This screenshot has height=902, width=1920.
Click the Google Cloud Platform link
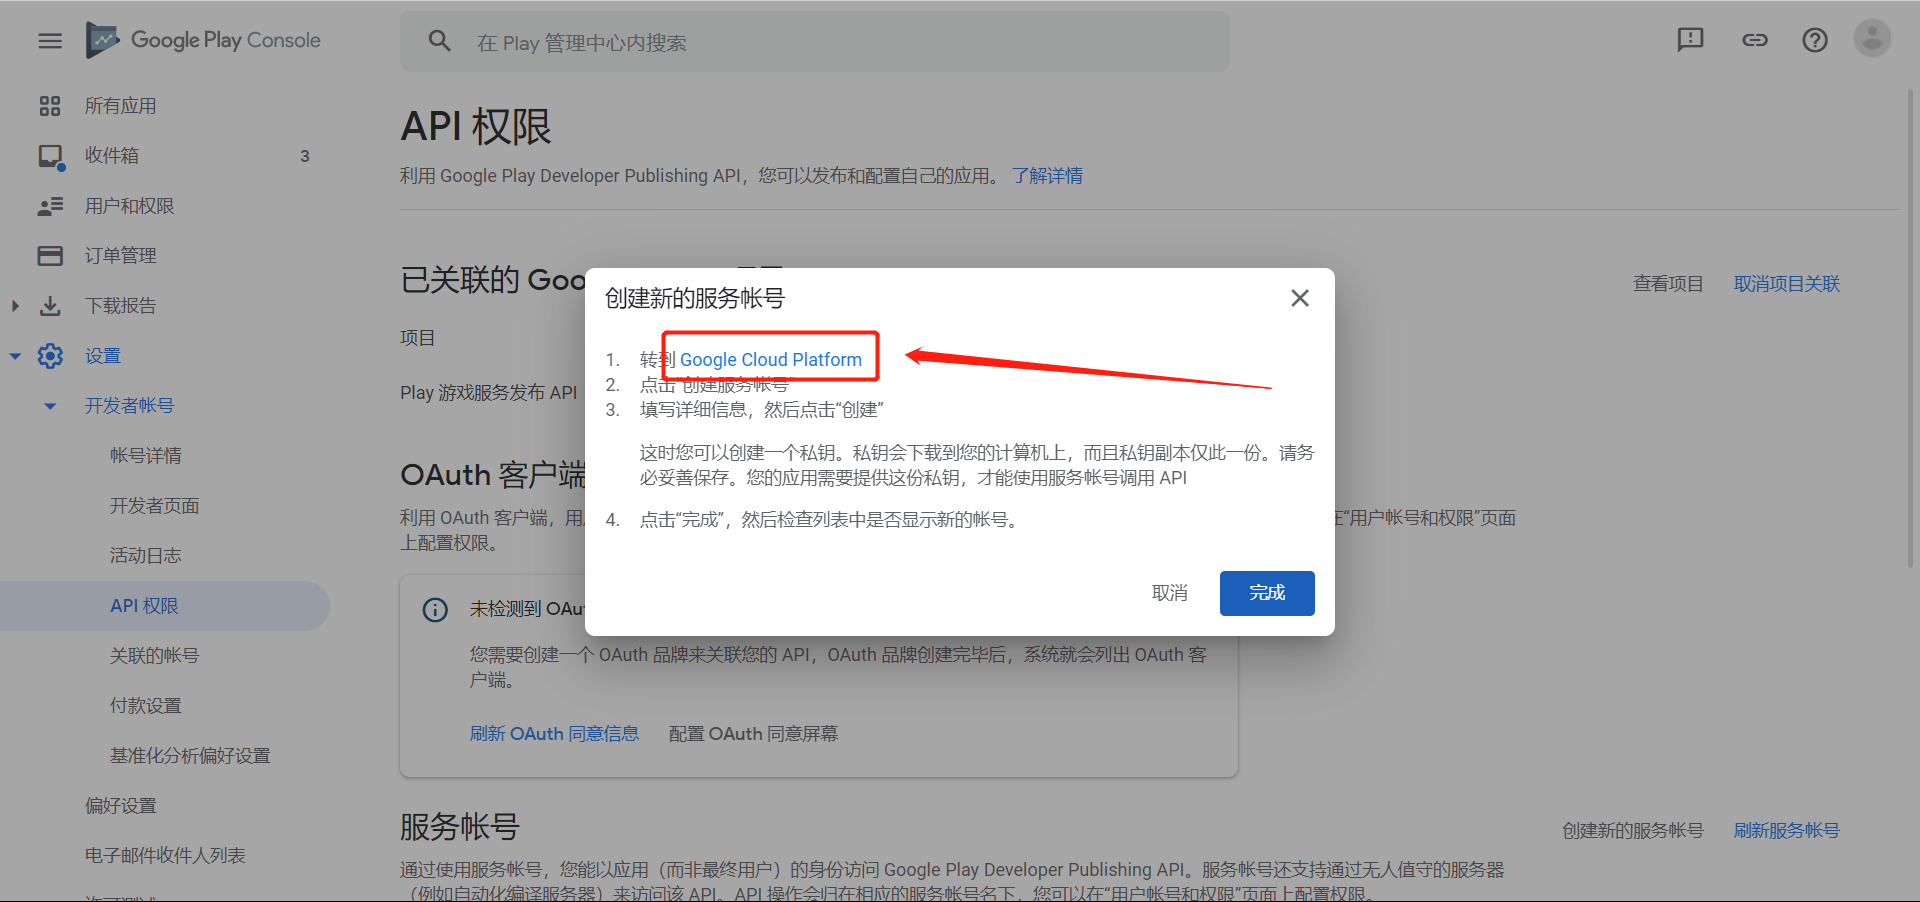tap(771, 360)
